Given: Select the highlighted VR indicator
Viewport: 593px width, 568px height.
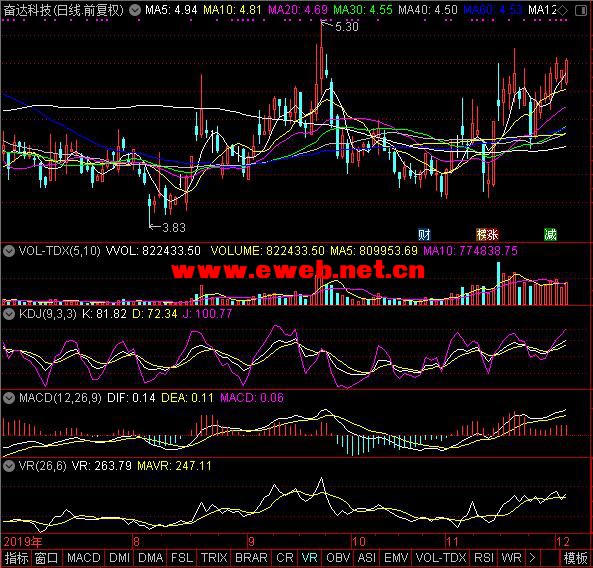Looking at the screenshot, I should [x=310, y=558].
